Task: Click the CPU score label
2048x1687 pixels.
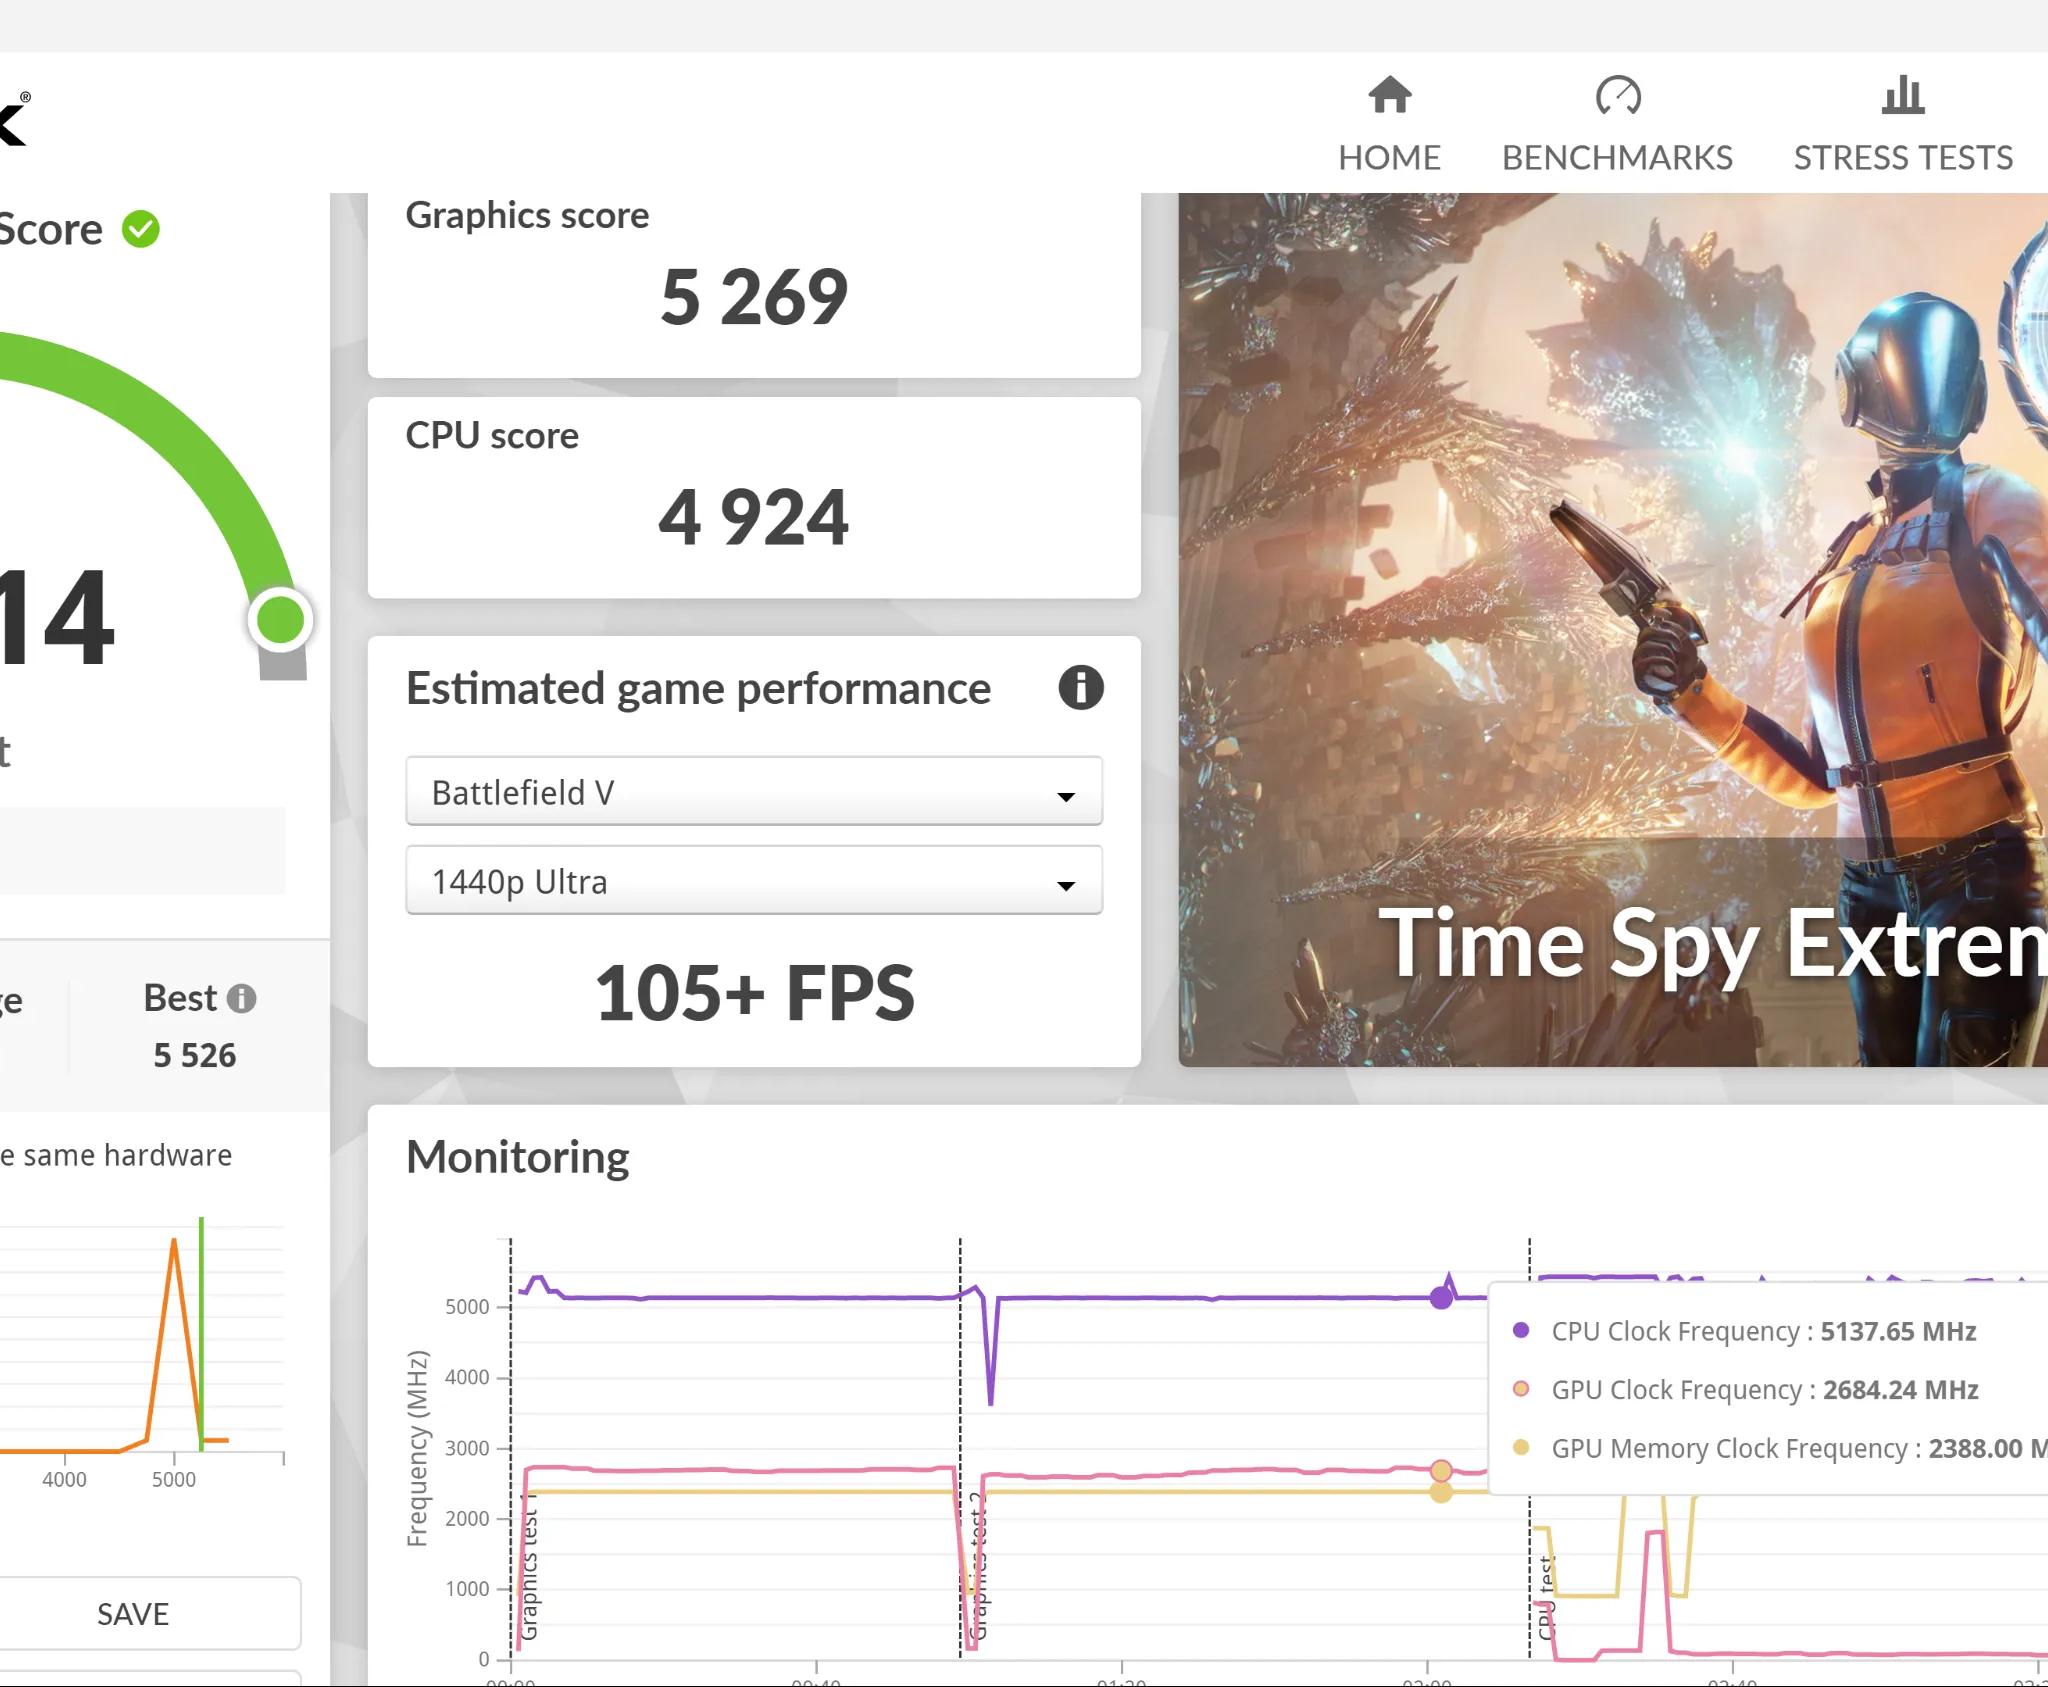Action: pyautogui.click(x=492, y=435)
